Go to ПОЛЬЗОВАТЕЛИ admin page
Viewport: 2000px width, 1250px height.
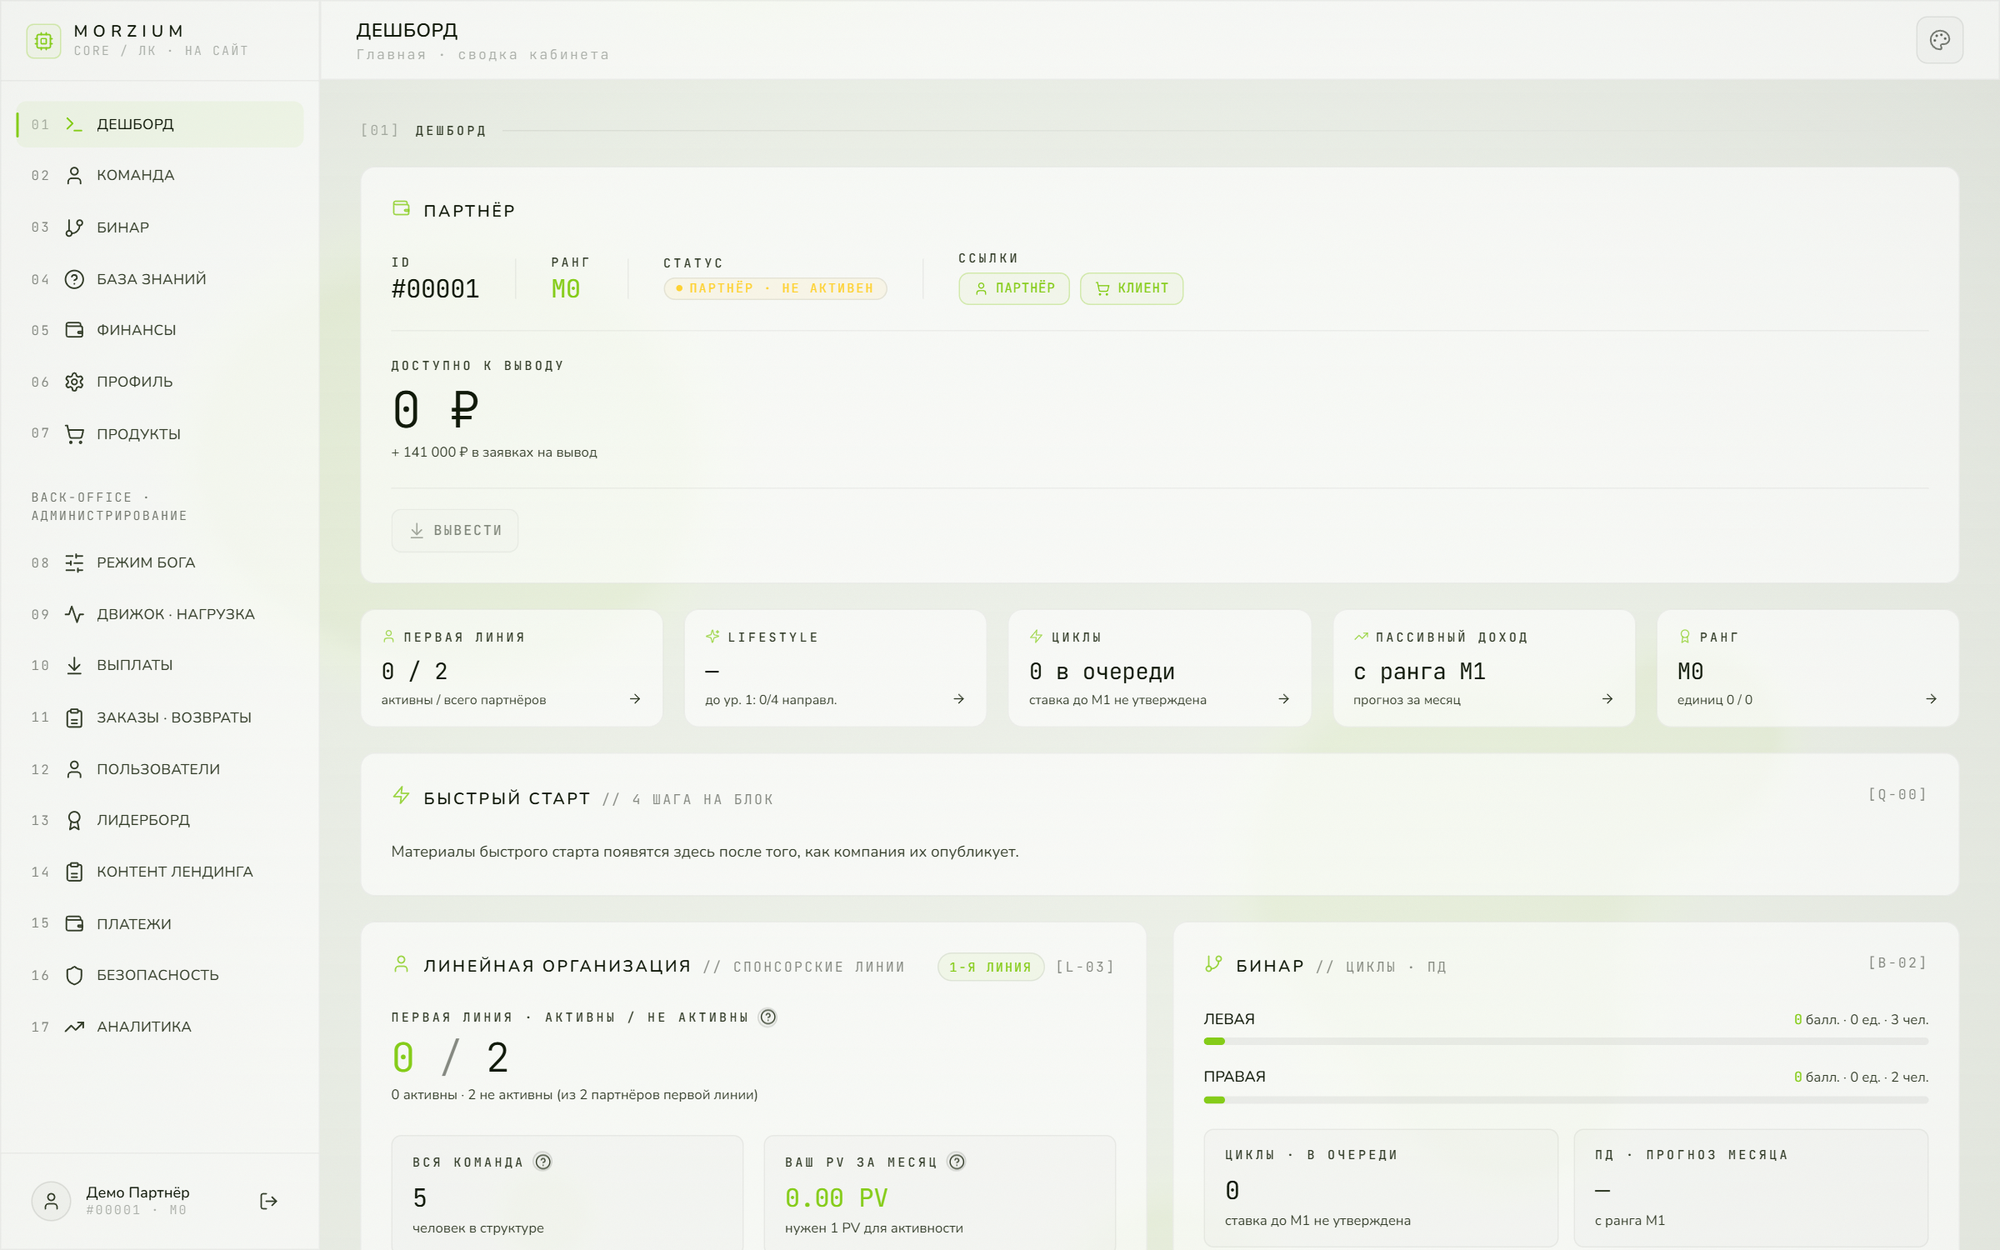pos(160,769)
